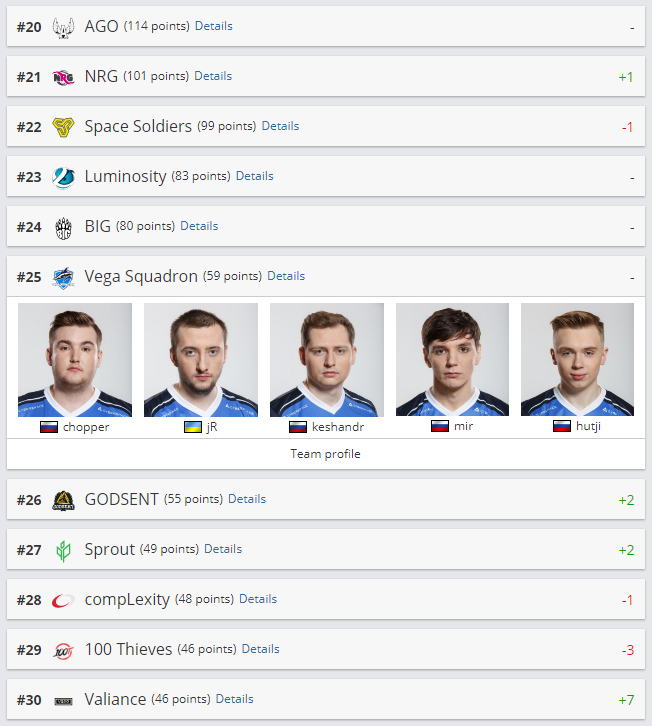Image resolution: width=652 pixels, height=726 pixels.
Task: Expand the #28 compLexity row
Action: tap(326, 599)
